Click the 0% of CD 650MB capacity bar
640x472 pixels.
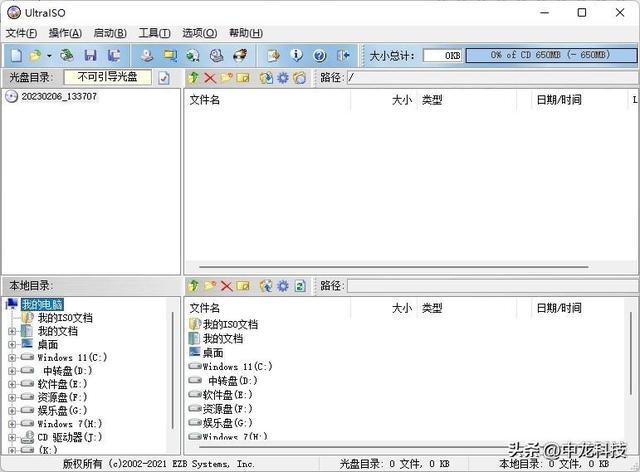click(x=551, y=55)
